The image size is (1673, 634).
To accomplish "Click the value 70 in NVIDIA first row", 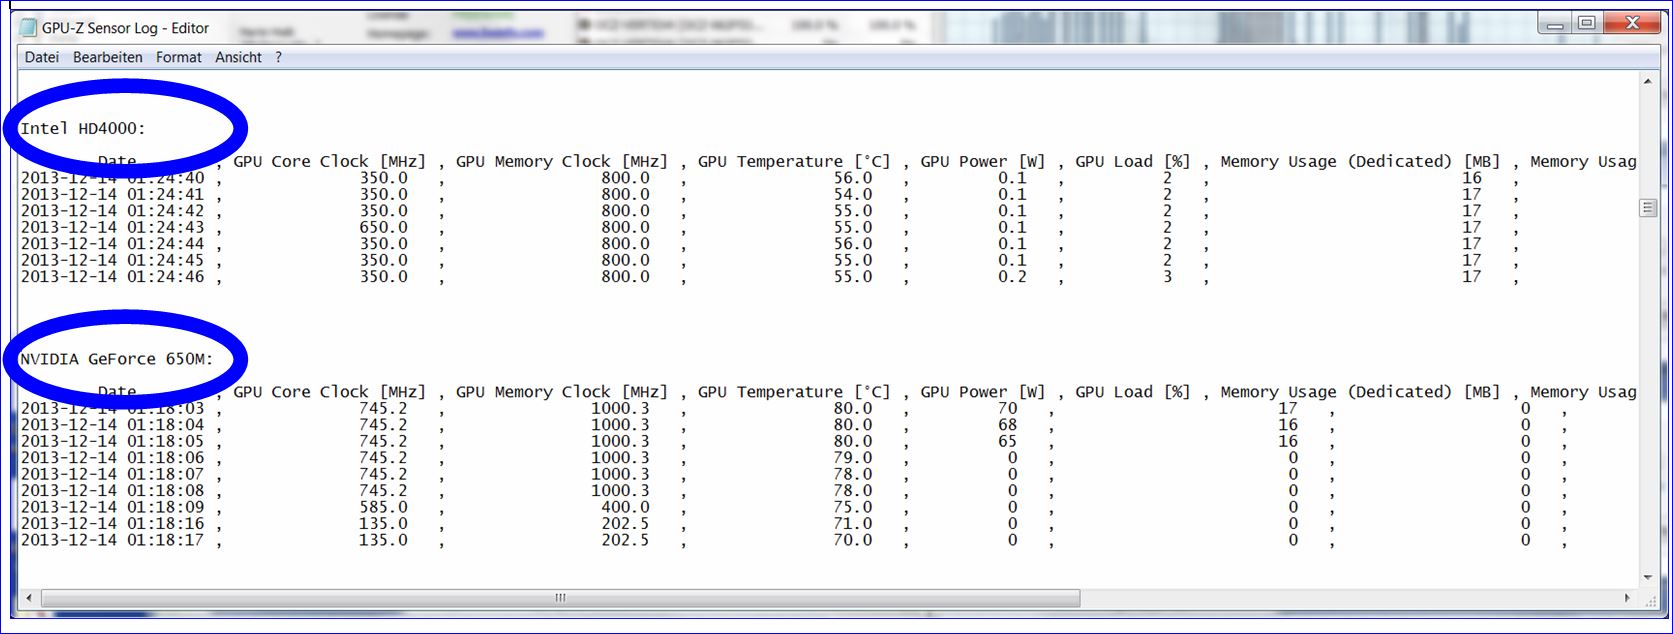I will (1007, 408).
